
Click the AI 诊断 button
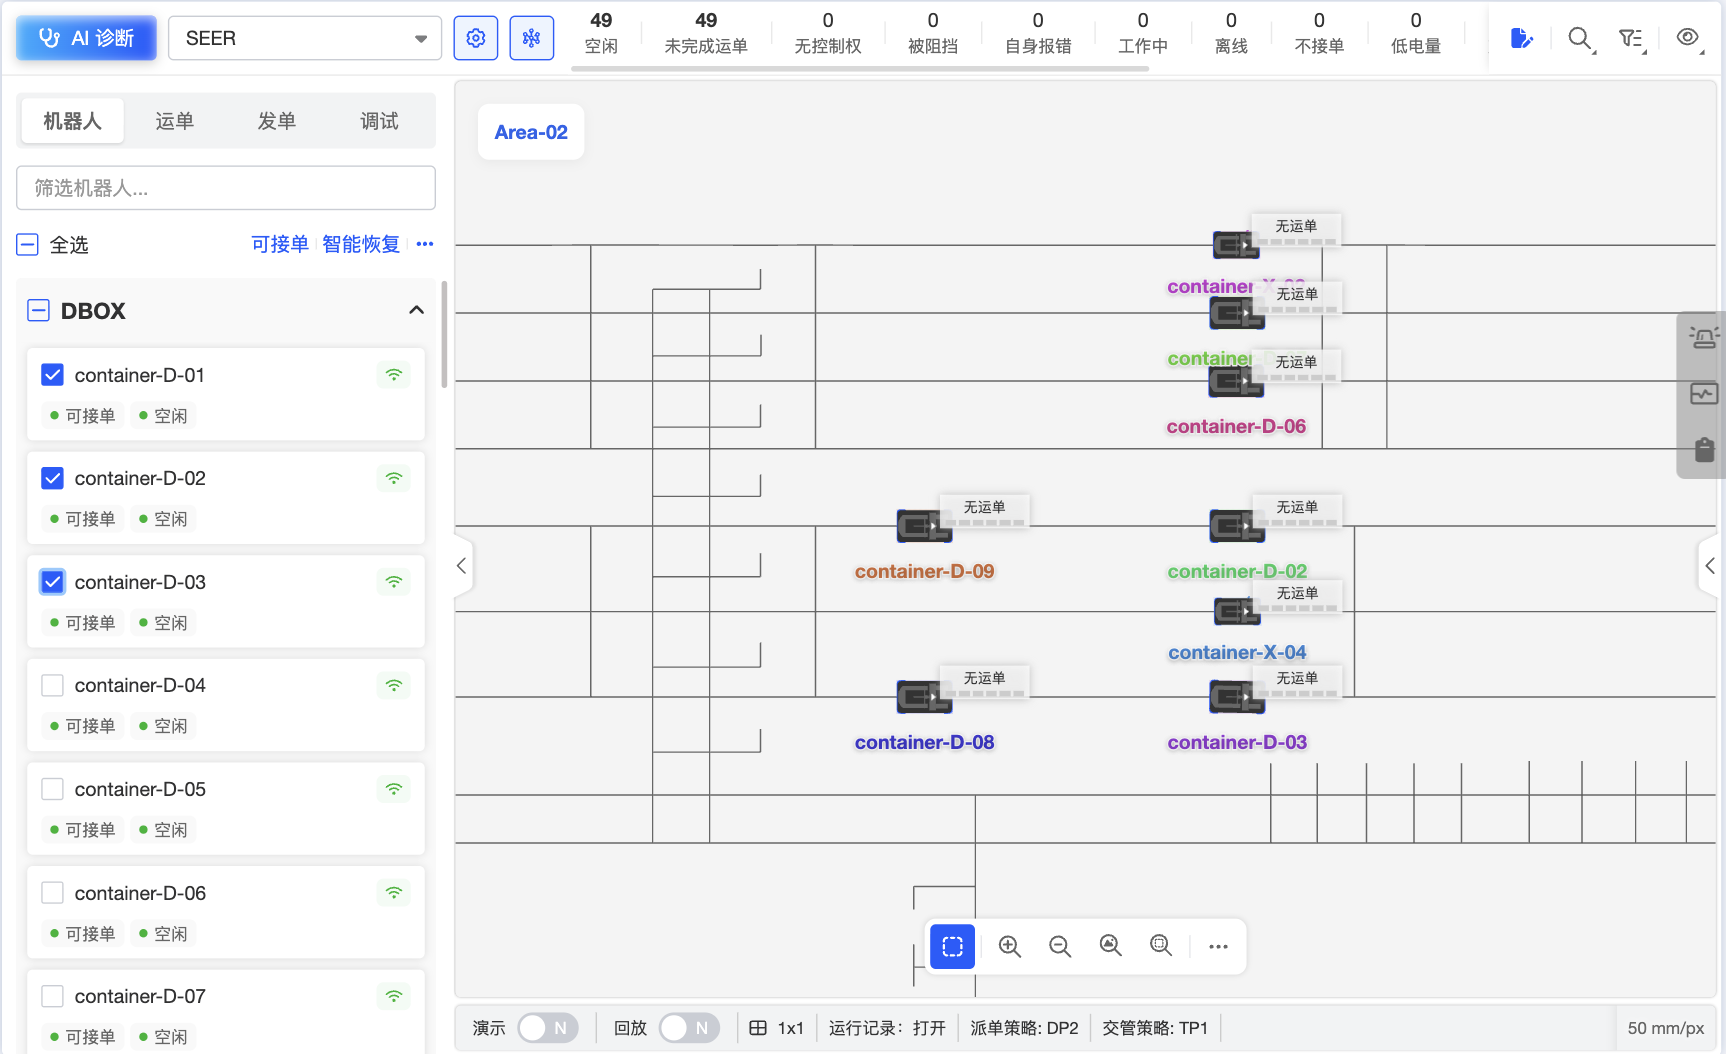(x=86, y=38)
